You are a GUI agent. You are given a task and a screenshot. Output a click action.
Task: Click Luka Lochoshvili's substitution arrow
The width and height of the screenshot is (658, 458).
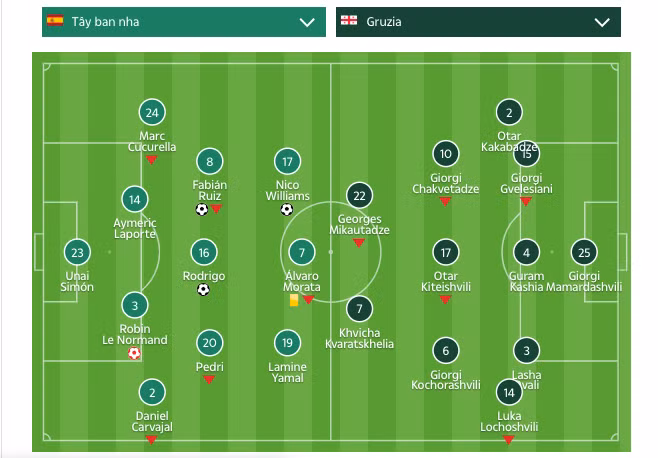(x=509, y=439)
